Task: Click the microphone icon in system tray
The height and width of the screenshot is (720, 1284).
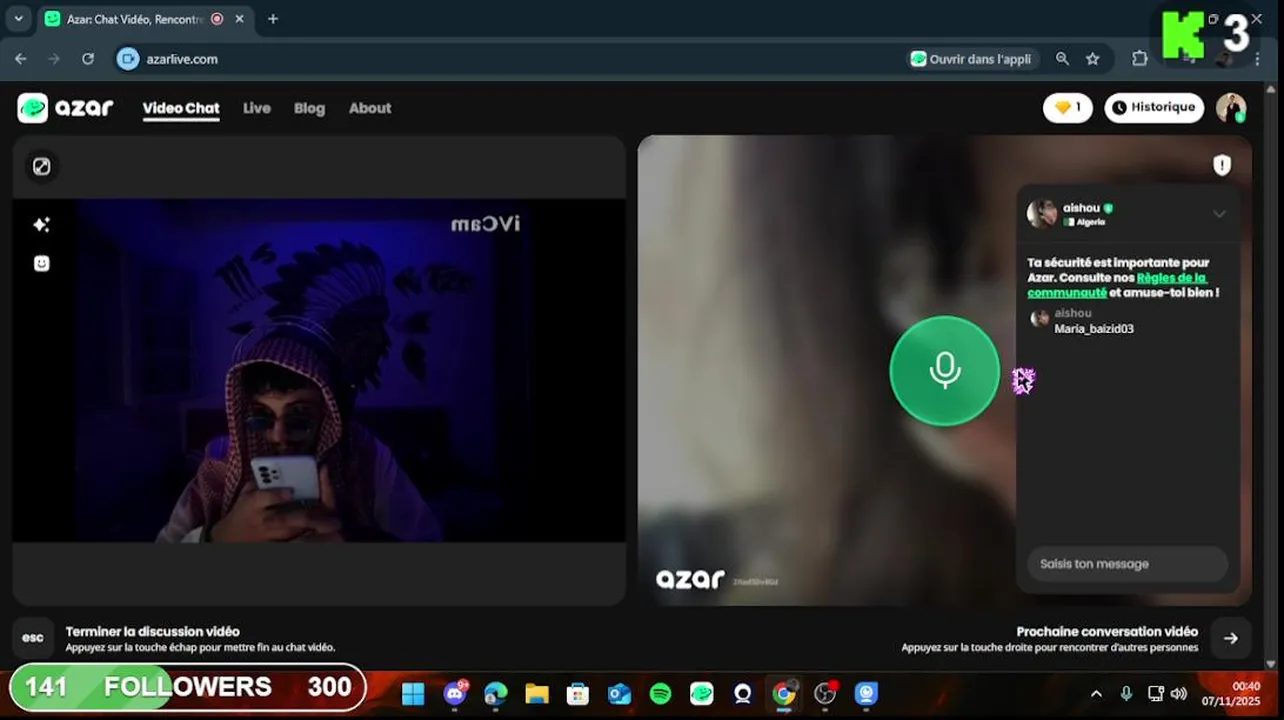Action: (x=1126, y=693)
